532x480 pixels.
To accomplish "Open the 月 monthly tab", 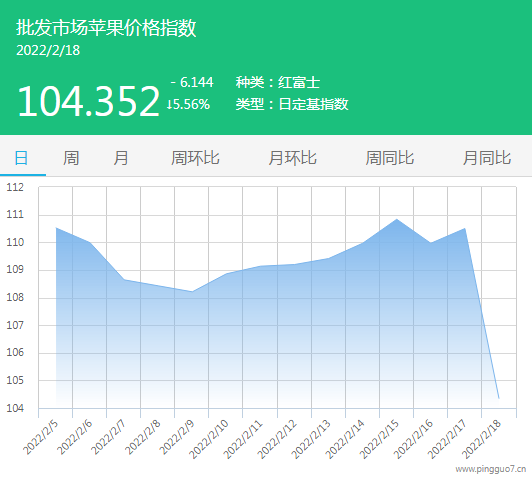I will click(121, 158).
